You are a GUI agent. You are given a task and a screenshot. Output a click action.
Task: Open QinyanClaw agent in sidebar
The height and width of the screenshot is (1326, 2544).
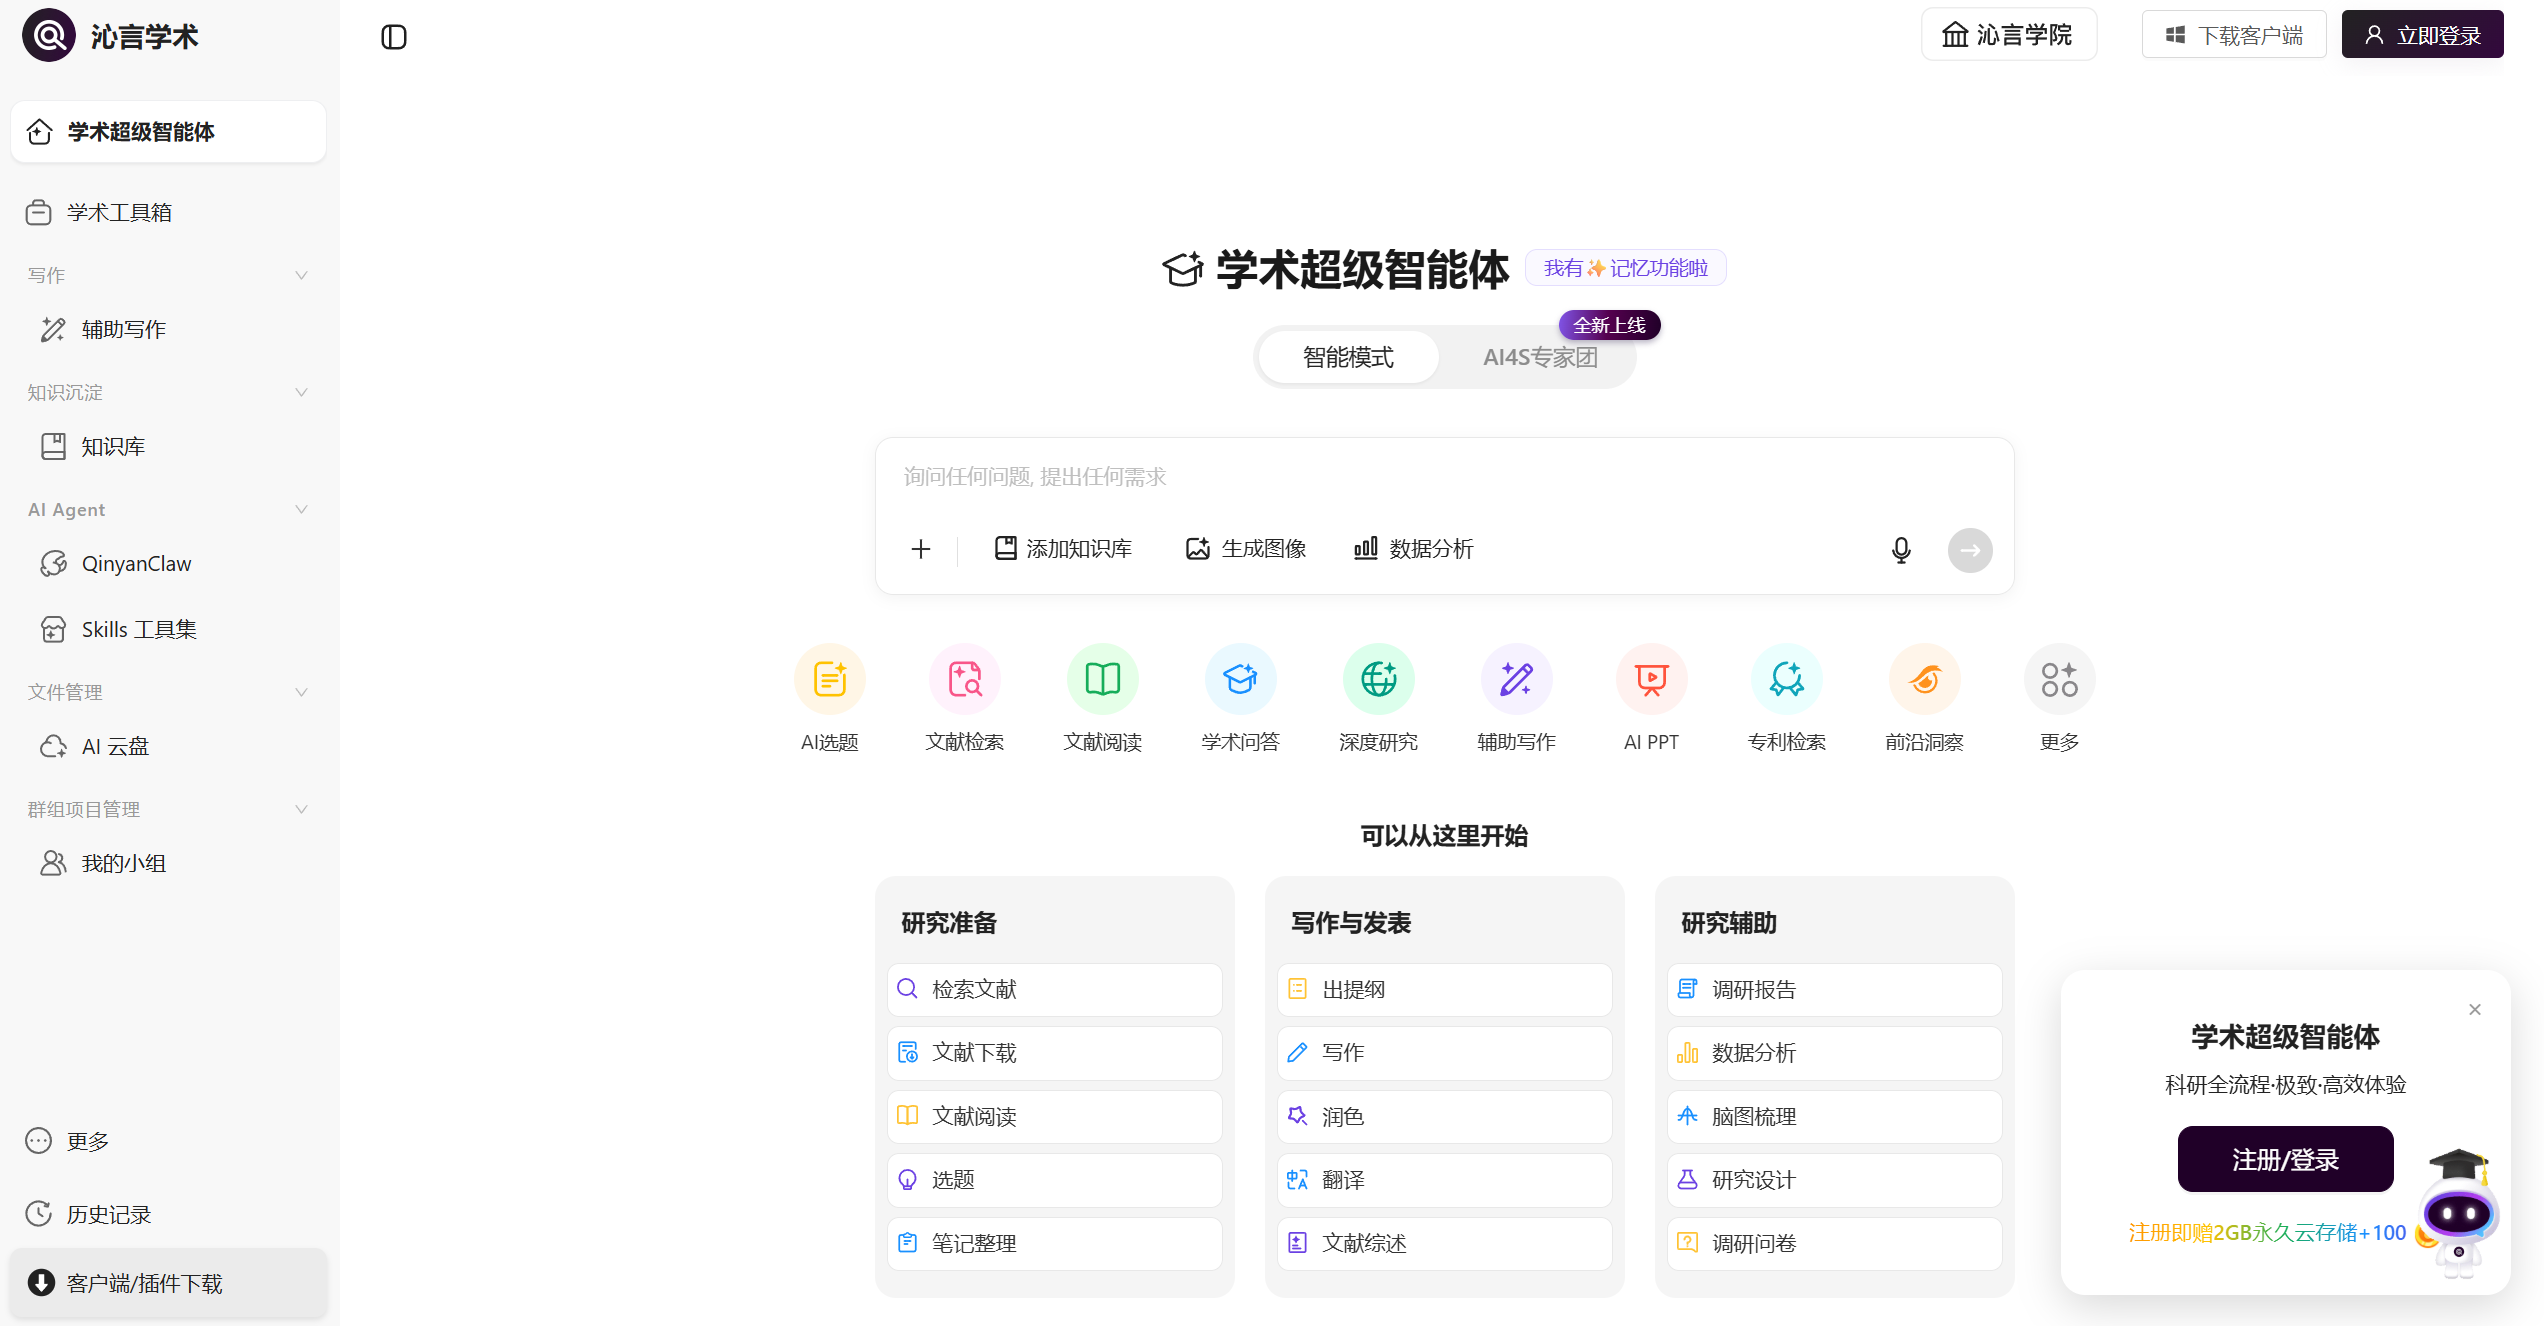point(168,563)
